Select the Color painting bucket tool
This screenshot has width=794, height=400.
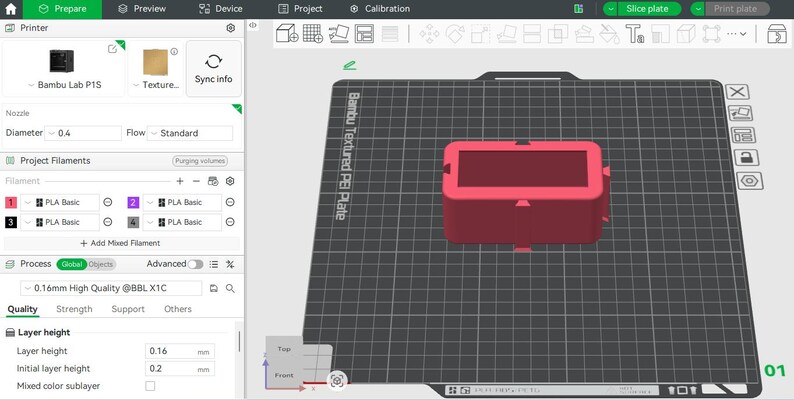[x=609, y=34]
